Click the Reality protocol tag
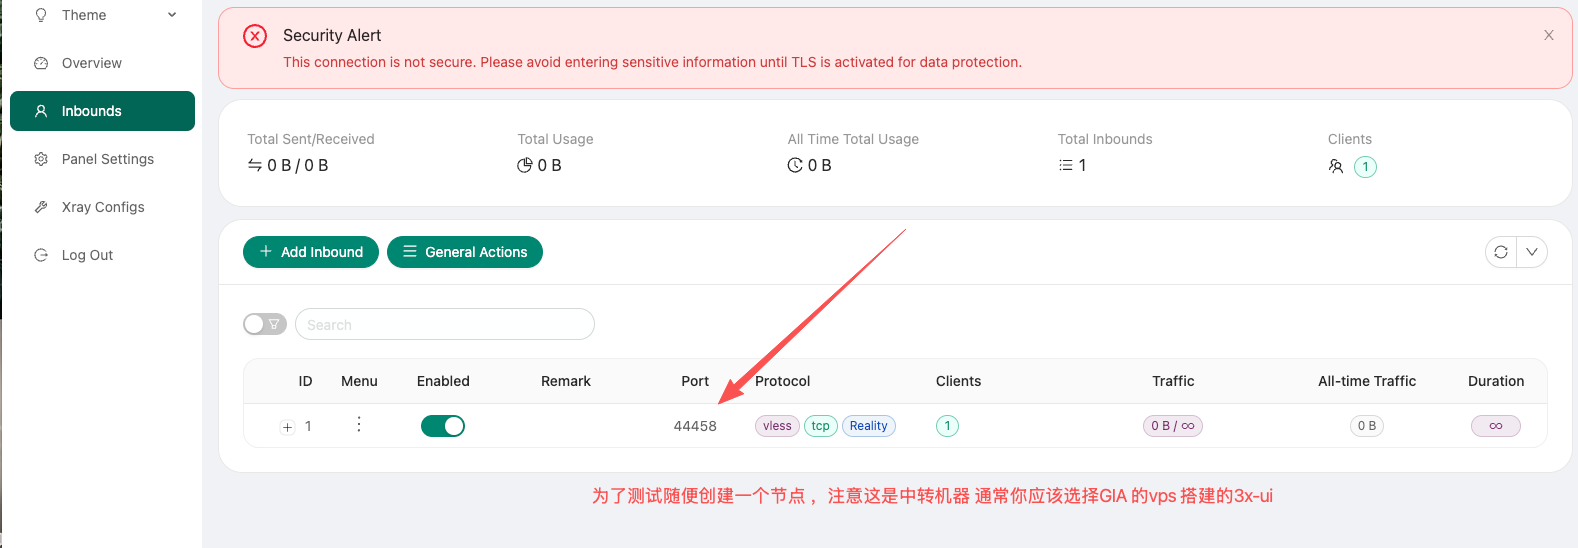1578x548 pixels. pyautogui.click(x=868, y=426)
